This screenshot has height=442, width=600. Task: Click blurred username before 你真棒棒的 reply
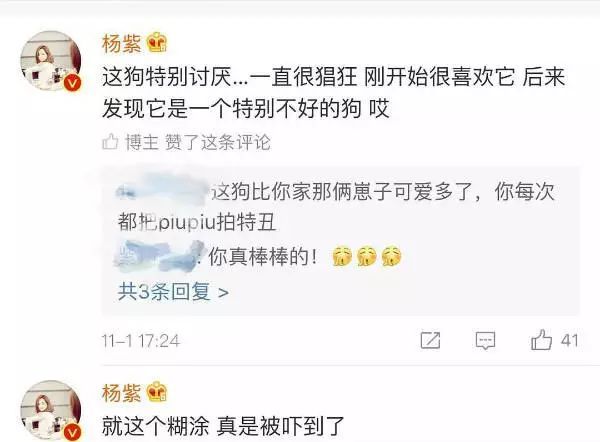[x=160, y=256]
